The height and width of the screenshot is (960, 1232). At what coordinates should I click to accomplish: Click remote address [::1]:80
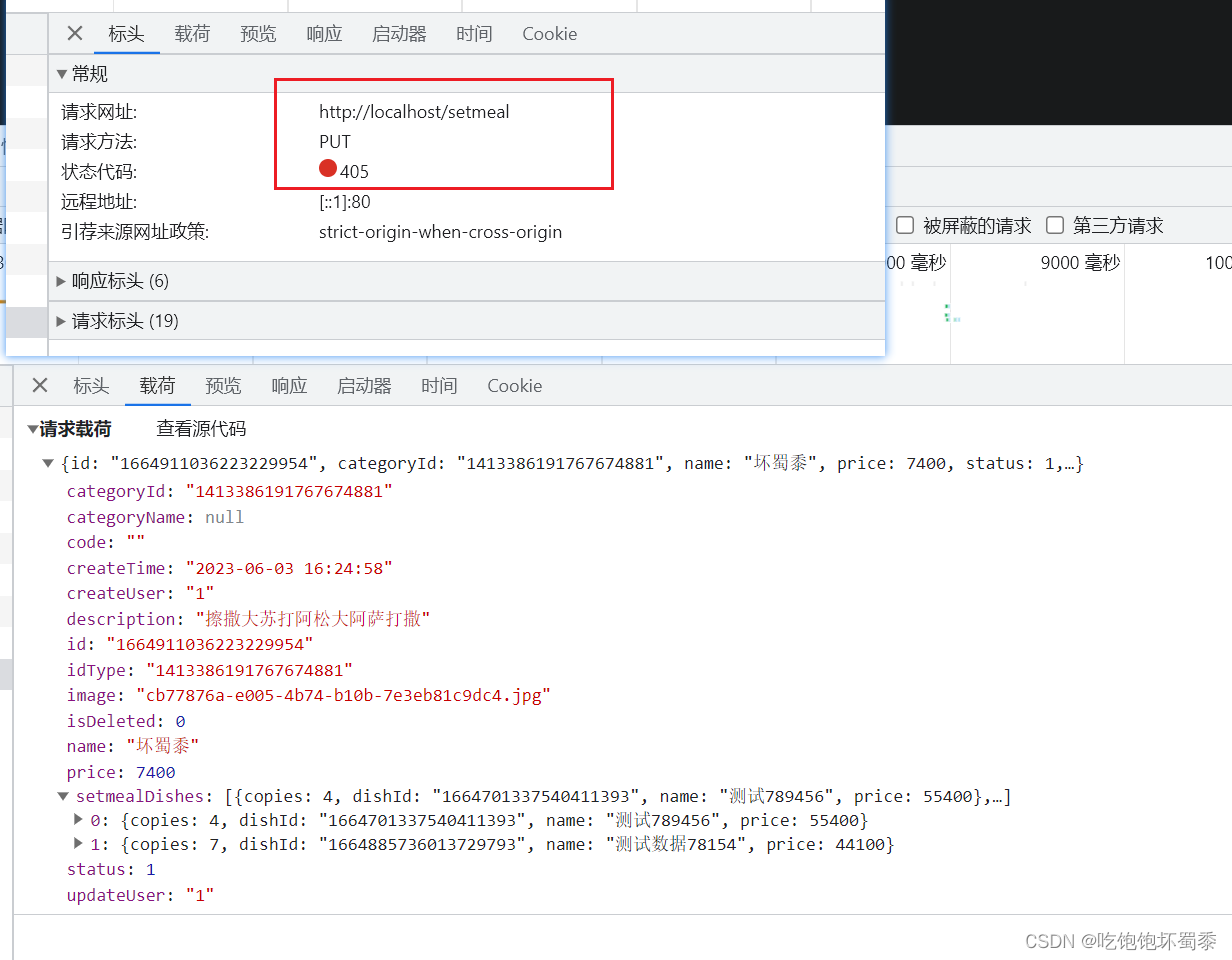(345, 202)
